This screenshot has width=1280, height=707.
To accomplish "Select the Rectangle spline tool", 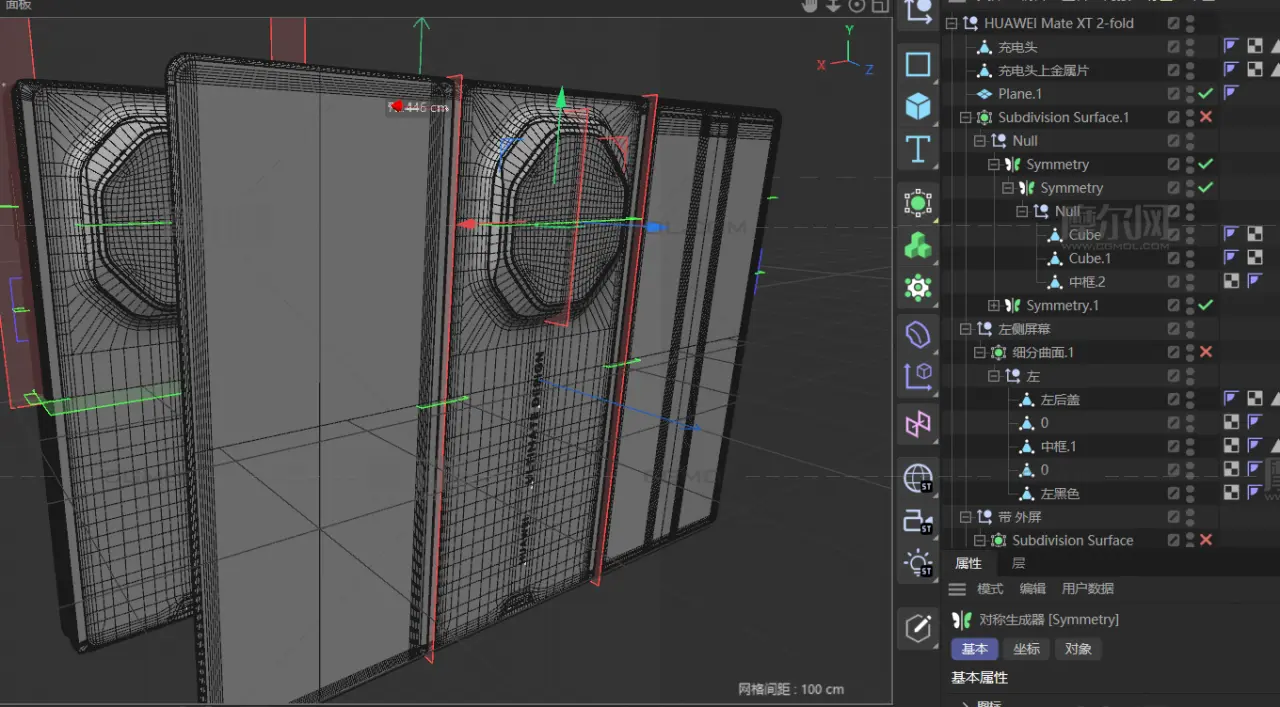I will 918,66.
